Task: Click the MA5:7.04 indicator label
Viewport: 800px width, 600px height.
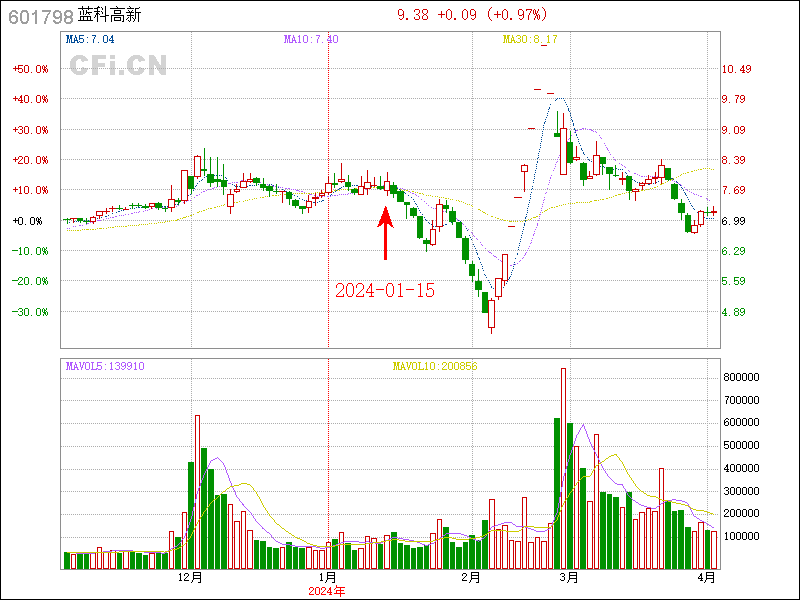Action: [x=91, y=39]
